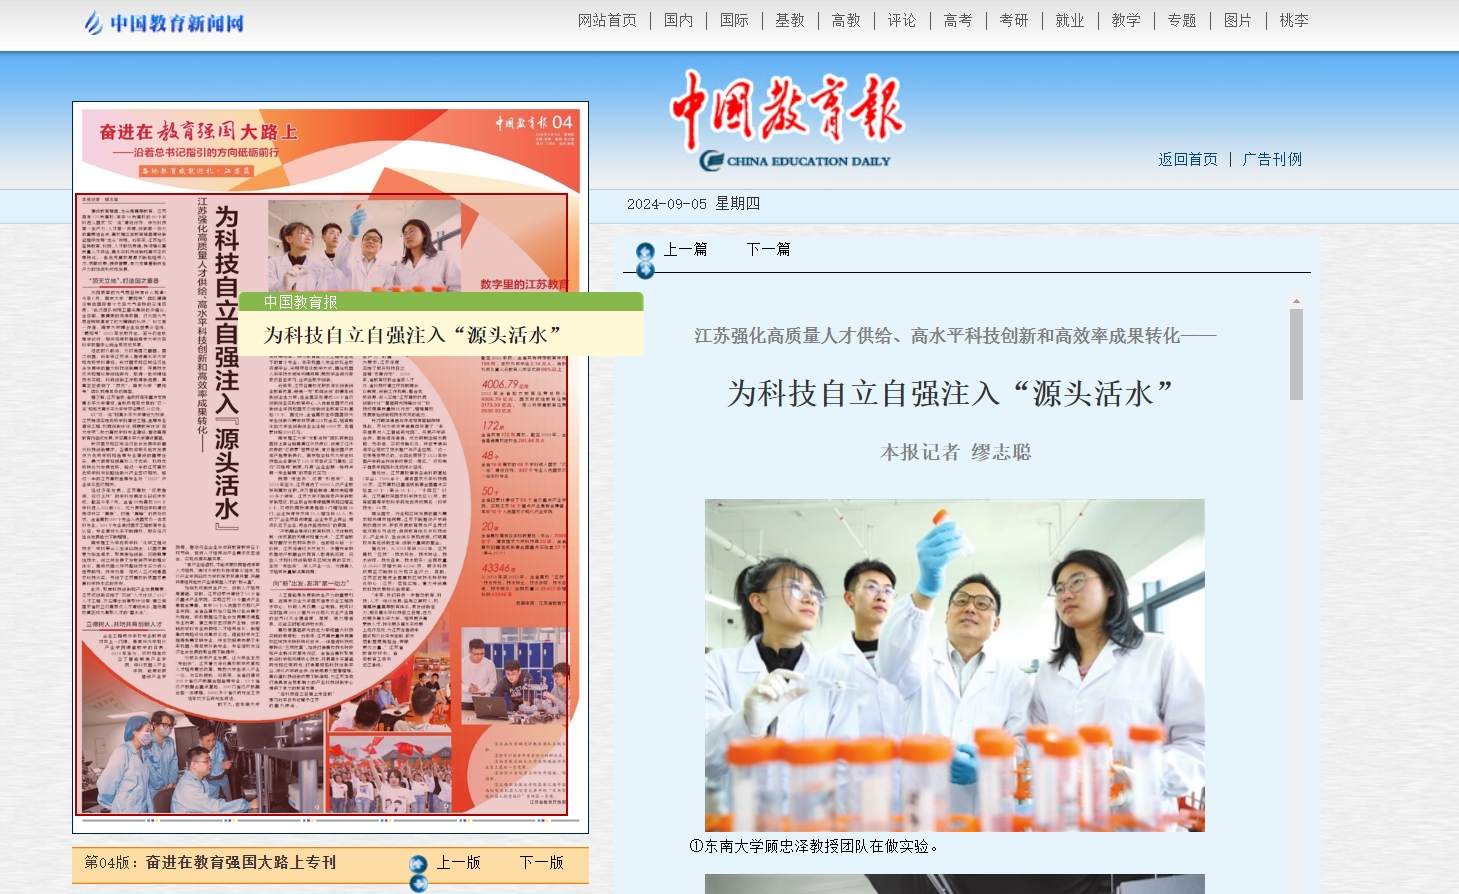Image resolution: width=1459 pixels, height=894 pixels.
Task: Open 高考 navigation item
Action: click(958, 20)
